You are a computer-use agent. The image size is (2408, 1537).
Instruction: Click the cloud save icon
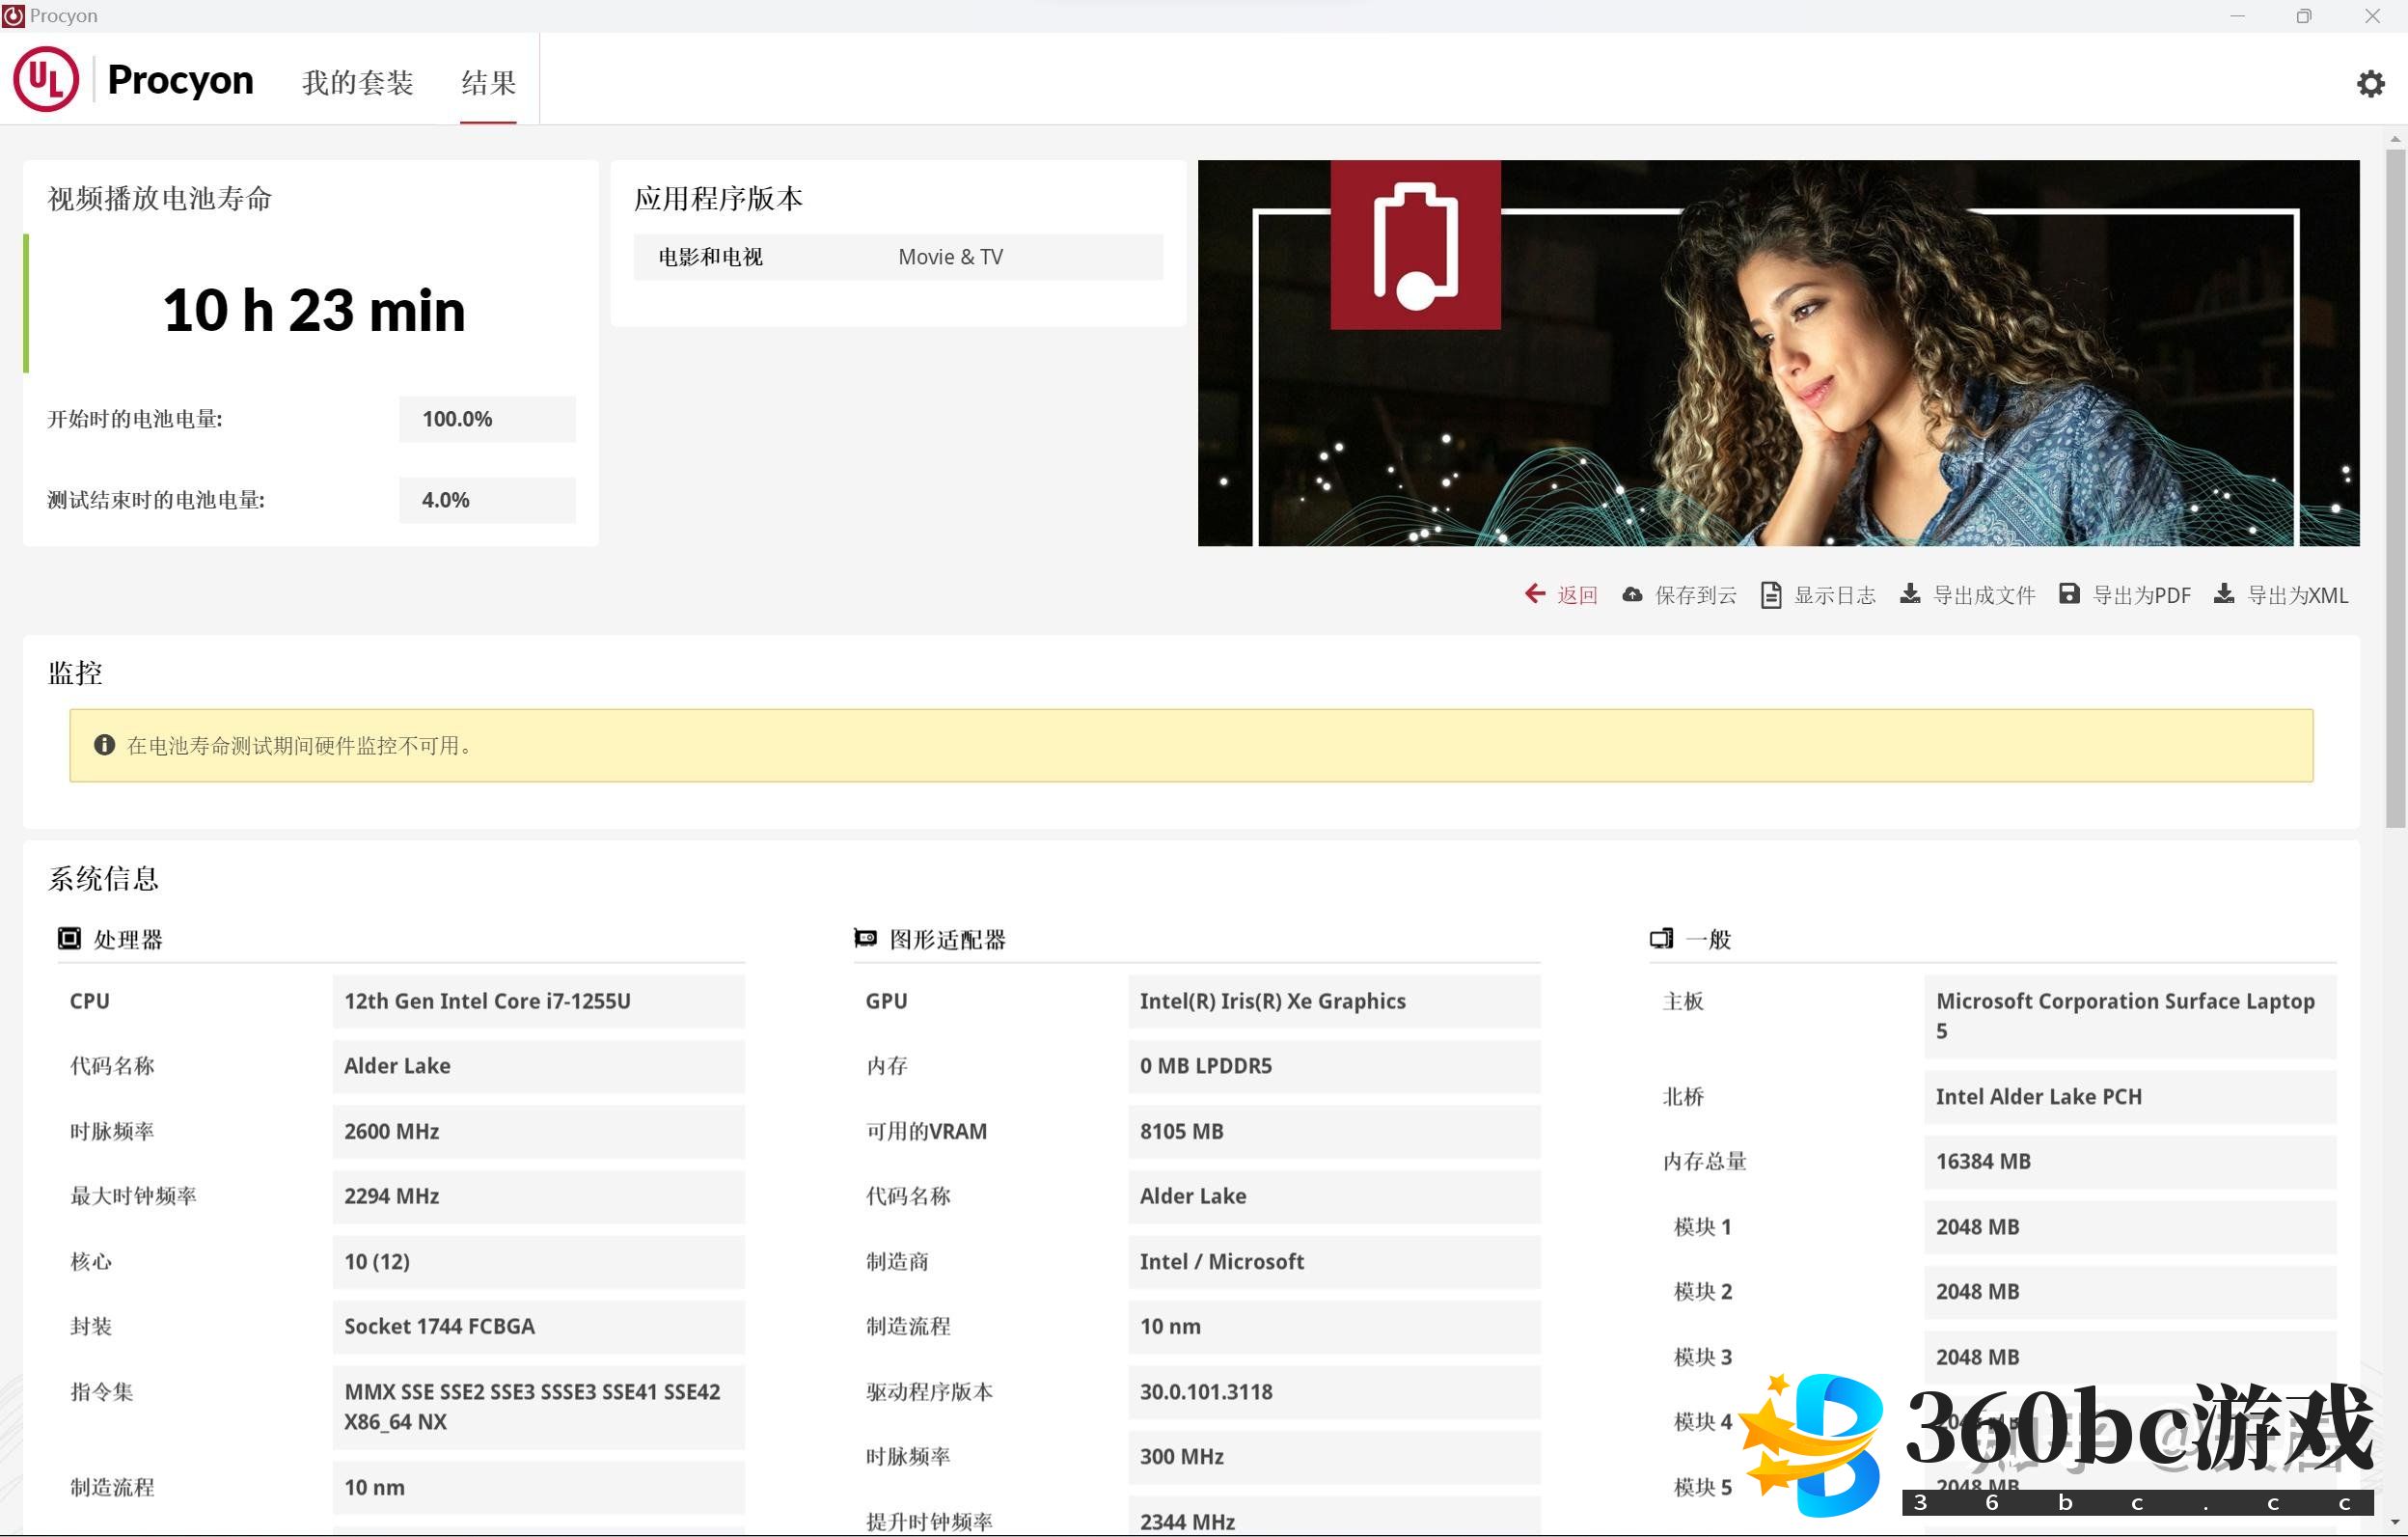[1632, 594]
